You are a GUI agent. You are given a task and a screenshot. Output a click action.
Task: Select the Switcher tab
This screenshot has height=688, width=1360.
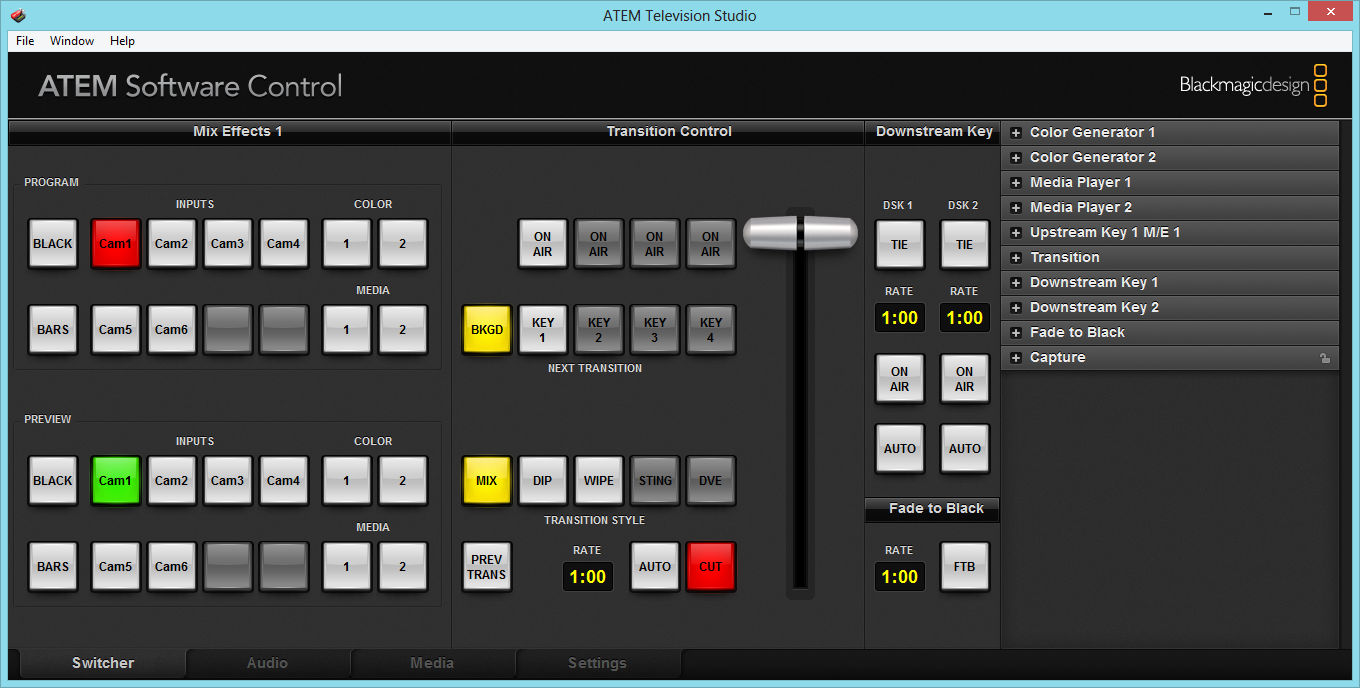(103, 663)
